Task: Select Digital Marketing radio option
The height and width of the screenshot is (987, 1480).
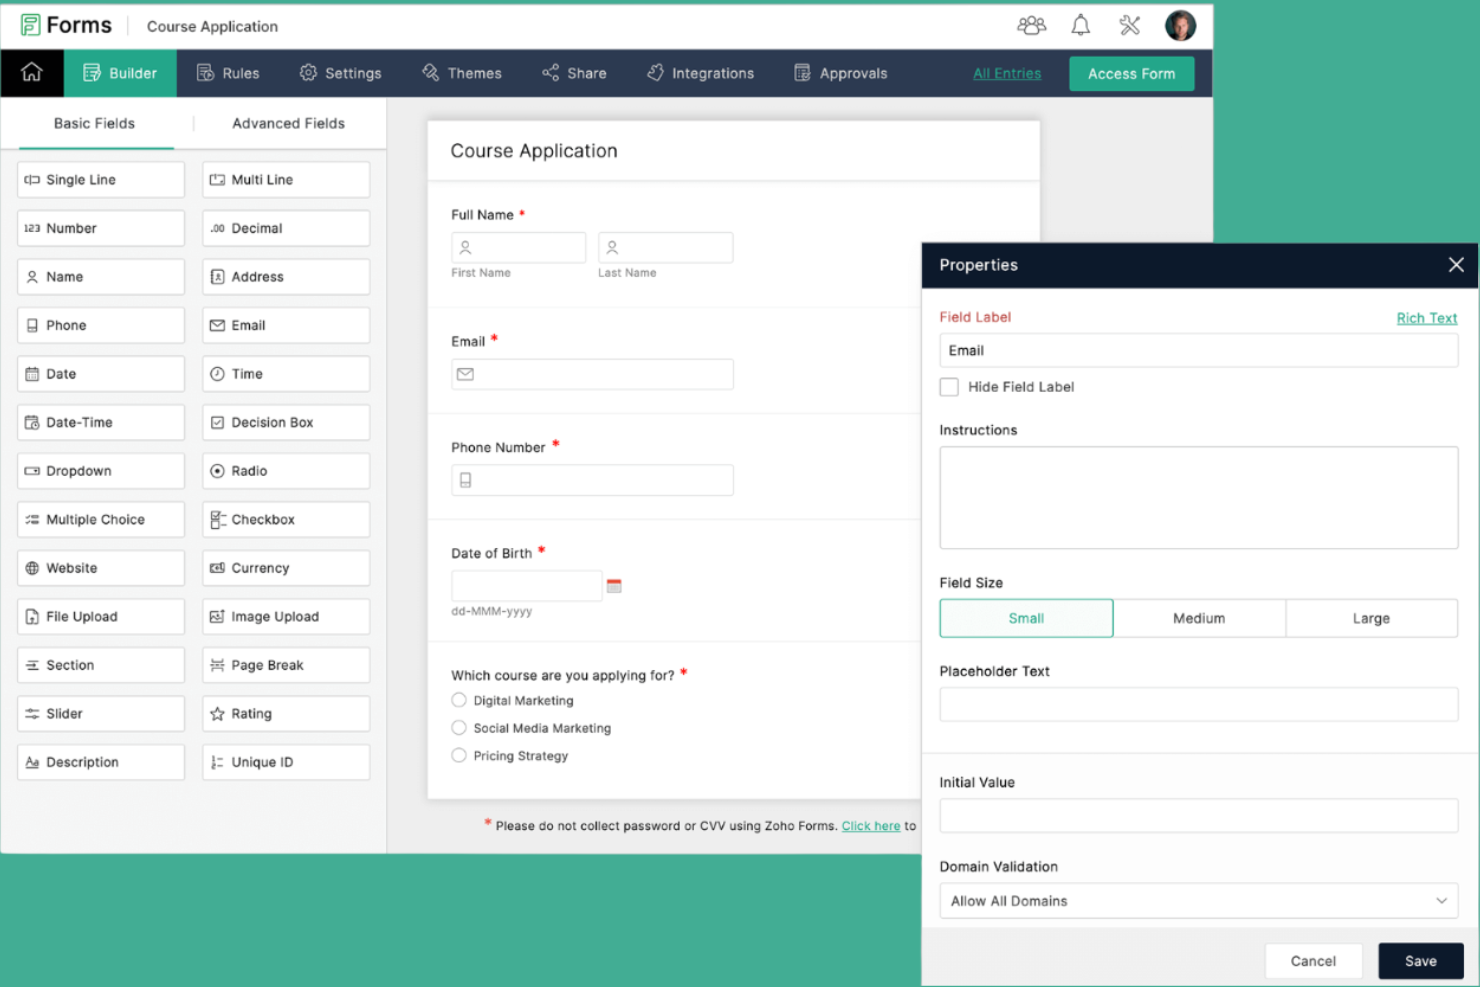Action: click(x=459, y=700)
